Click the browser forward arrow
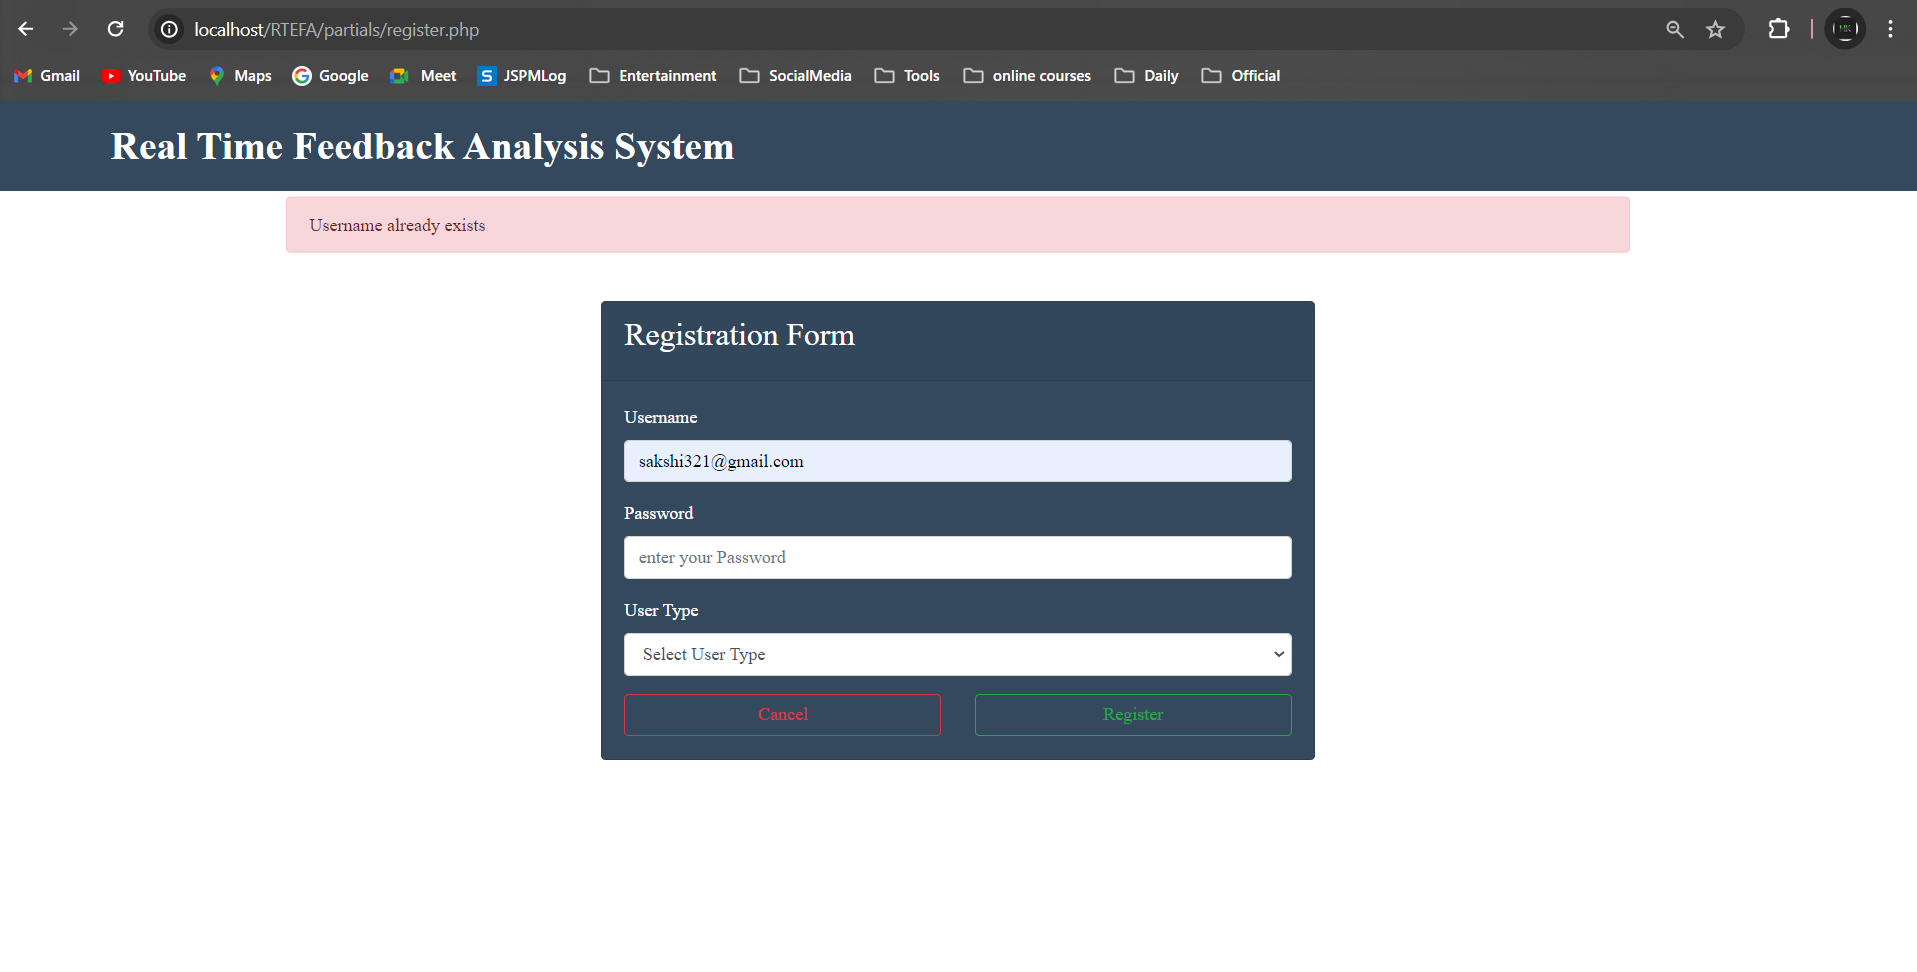Viewport: 1917px width, 972px height. [x=70, y=29]
